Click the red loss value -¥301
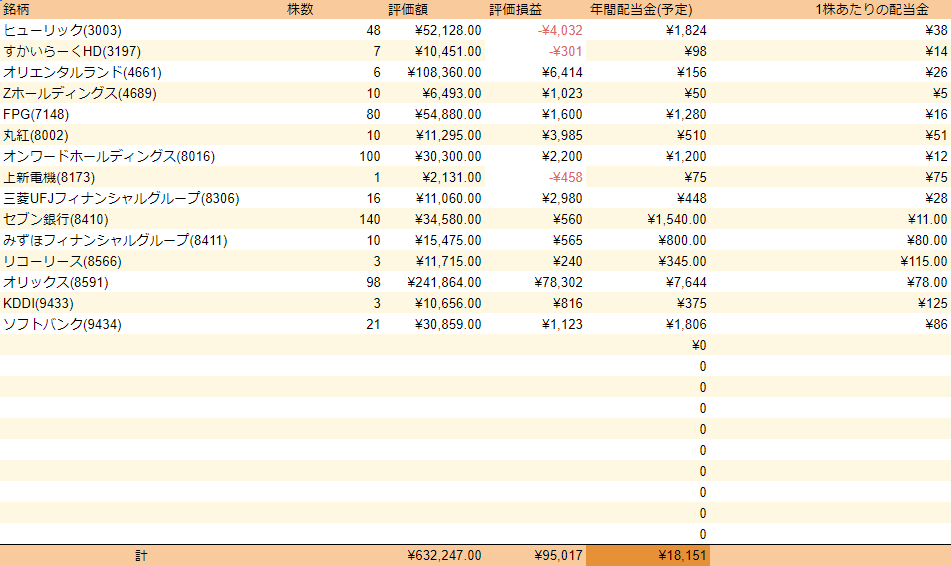Viewport: 951px width, 566px height. coord(565,52)
